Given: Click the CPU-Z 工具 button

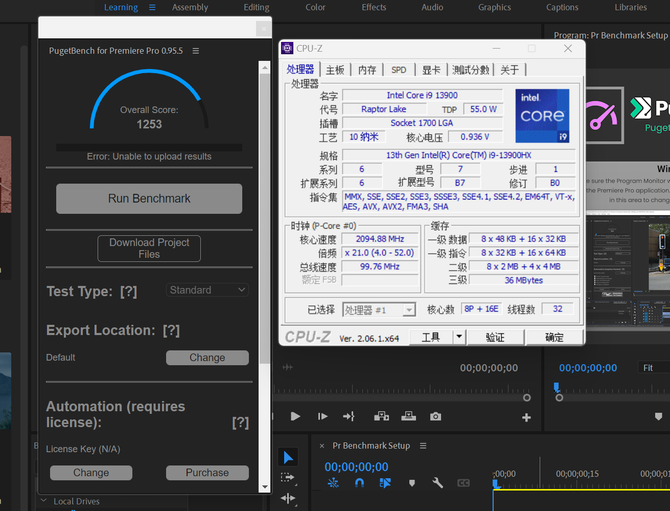Looking at the screenshot, I should [x=431, y=337].
